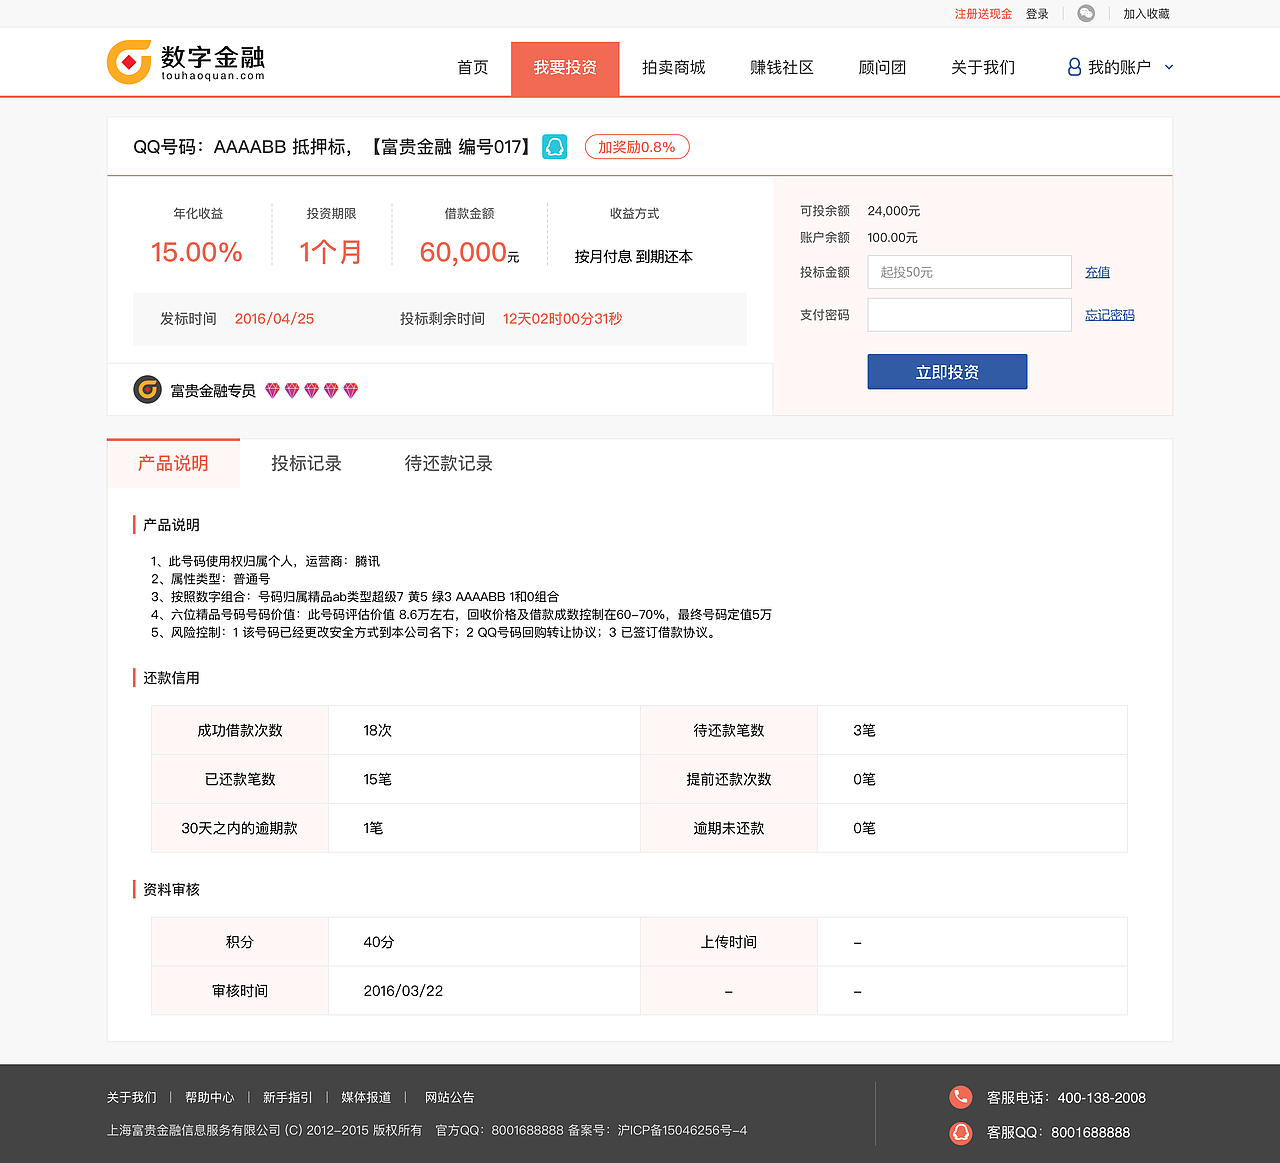Click the last diamond rating icon
This screenshot has height=1163, width=1280.
pyautogui.click(x=350, y=390)
